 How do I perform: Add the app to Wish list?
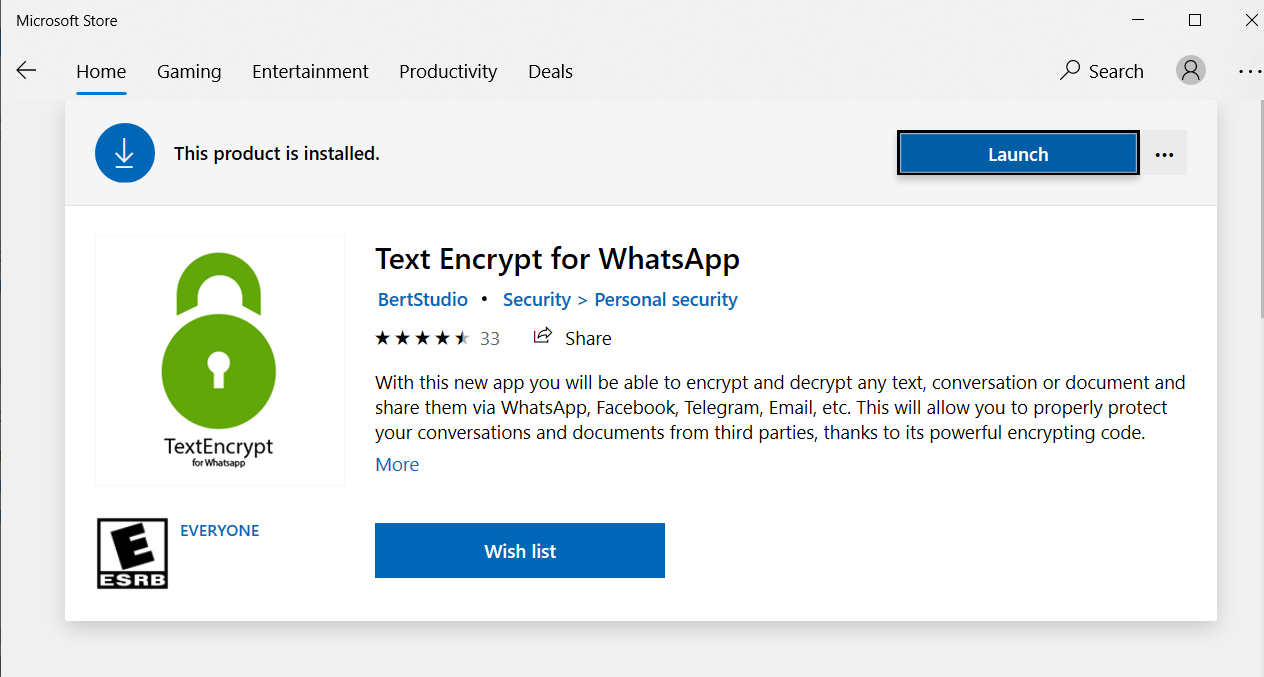[520, 551]
